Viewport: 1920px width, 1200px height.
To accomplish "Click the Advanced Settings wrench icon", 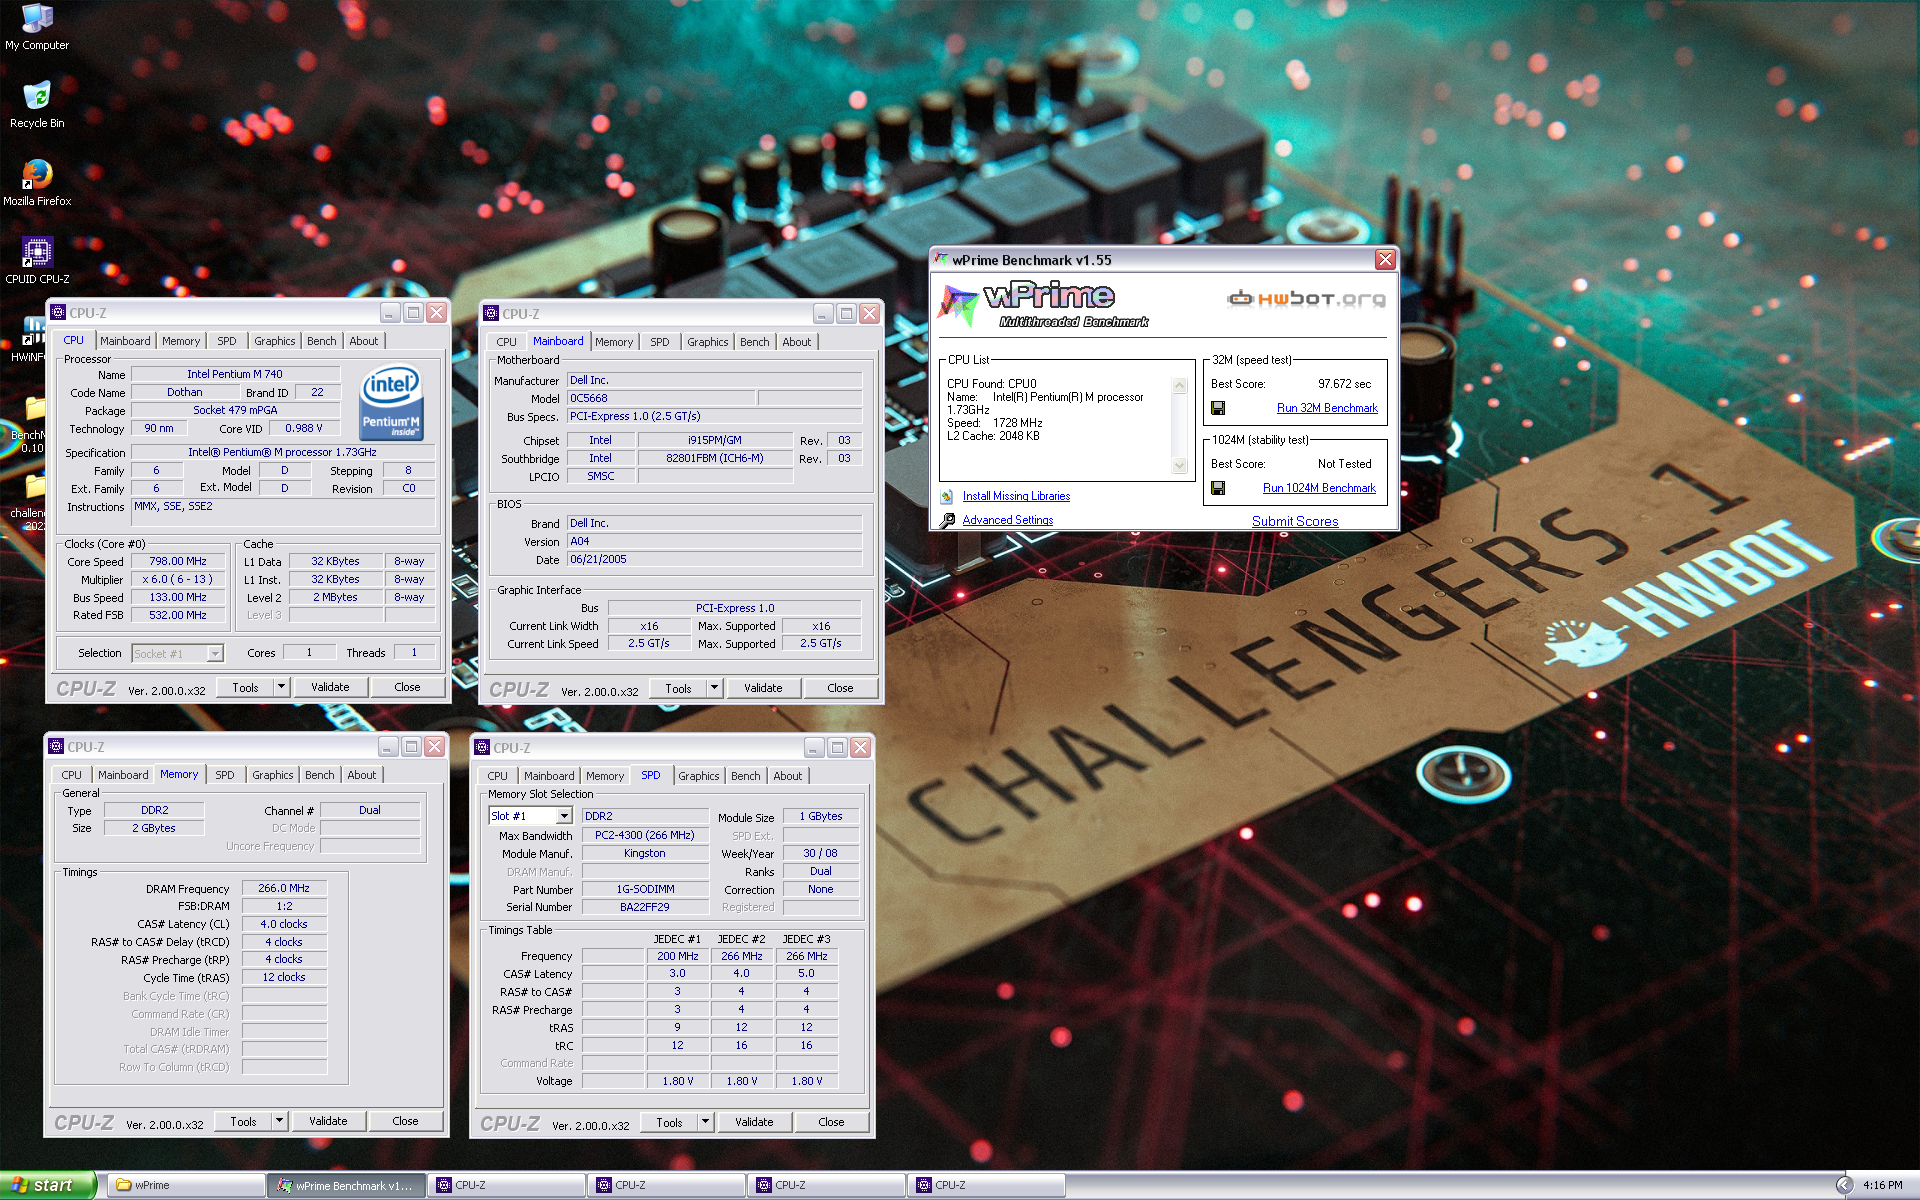I will pos(947,520).
